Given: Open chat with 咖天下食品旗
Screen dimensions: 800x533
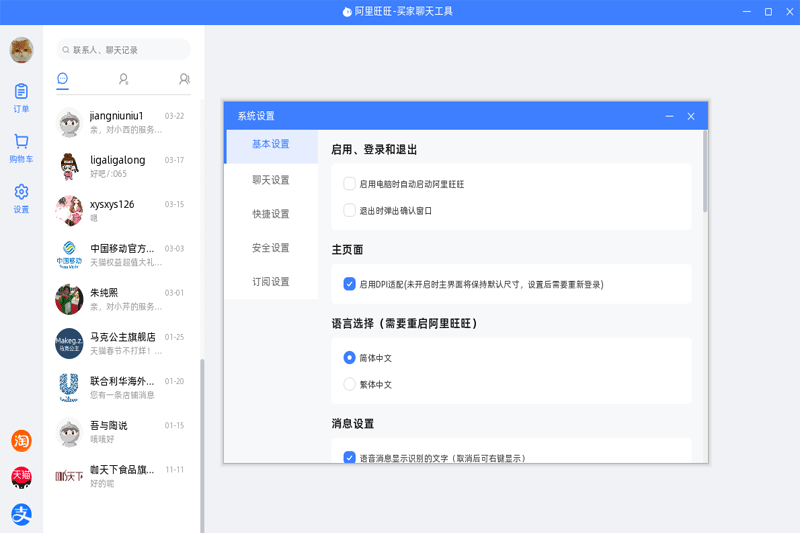Looking at the screenshot, I should [x=122, y=476].
